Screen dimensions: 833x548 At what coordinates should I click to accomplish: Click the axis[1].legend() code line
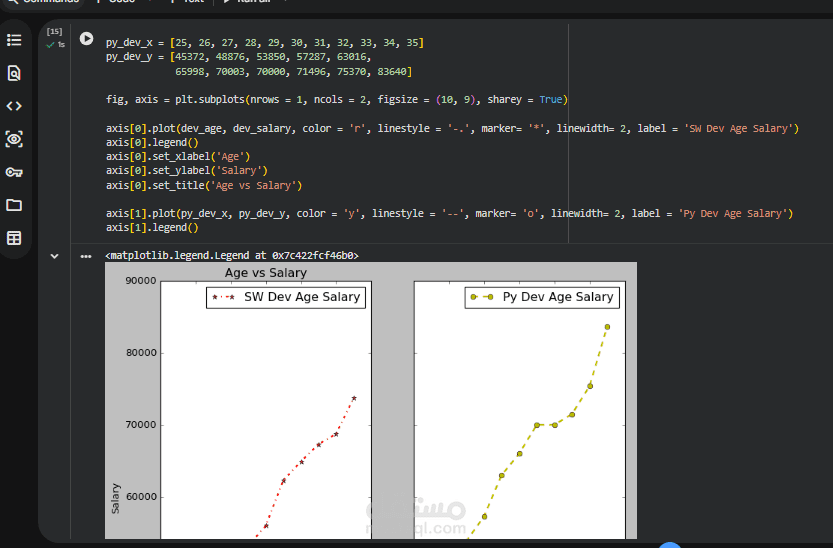[x=152, y=227]
